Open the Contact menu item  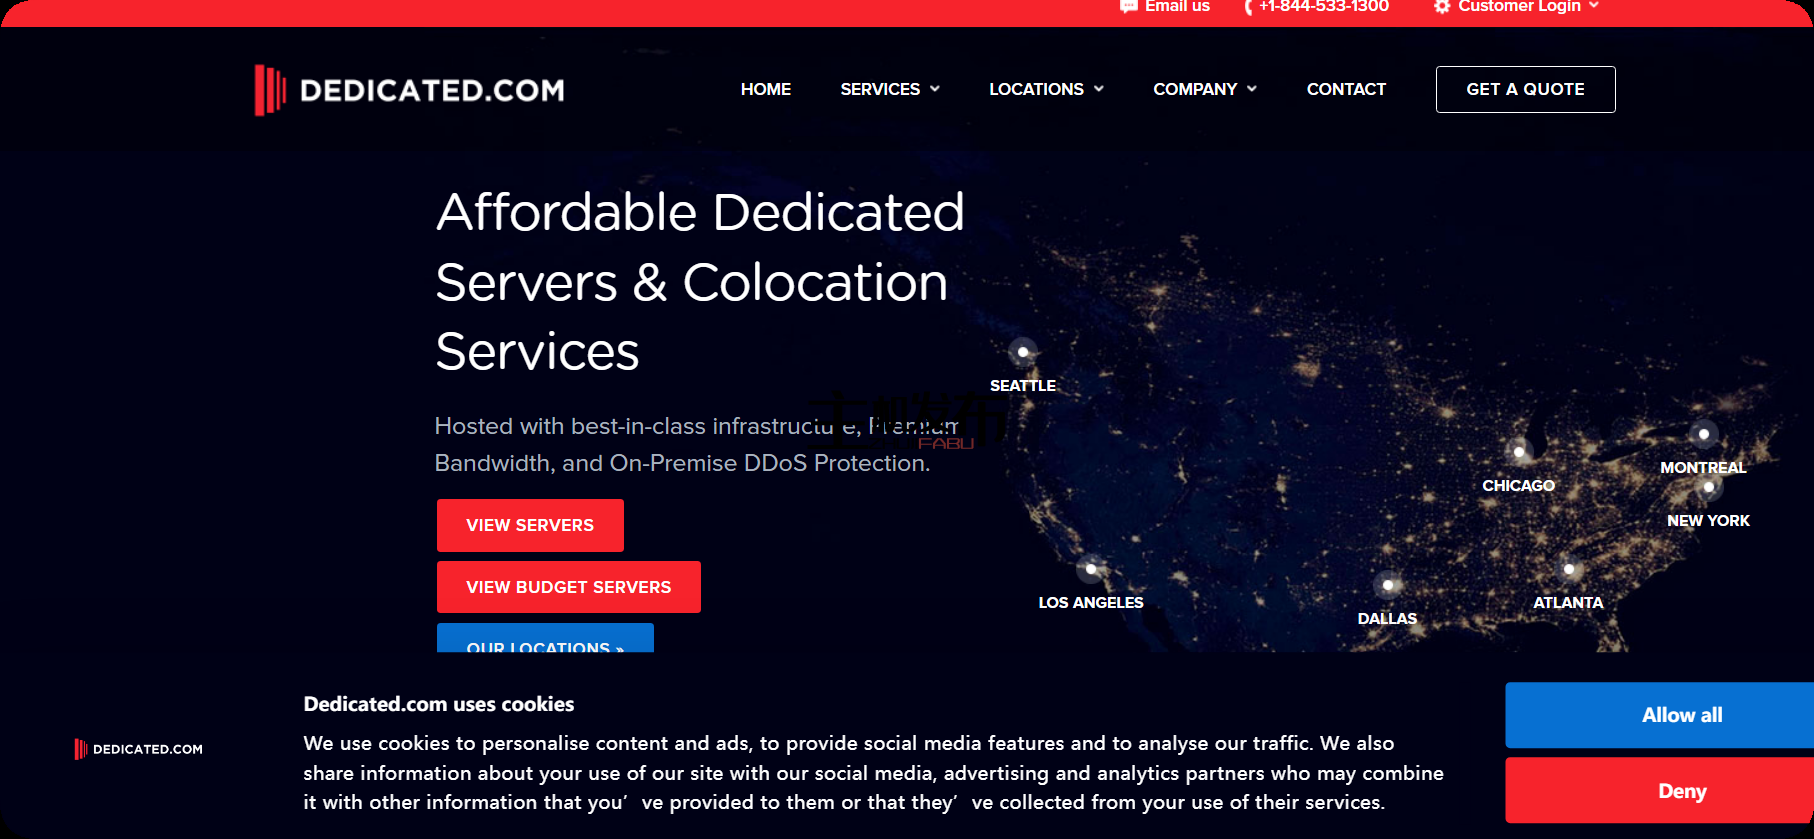tap(1346, 89)
